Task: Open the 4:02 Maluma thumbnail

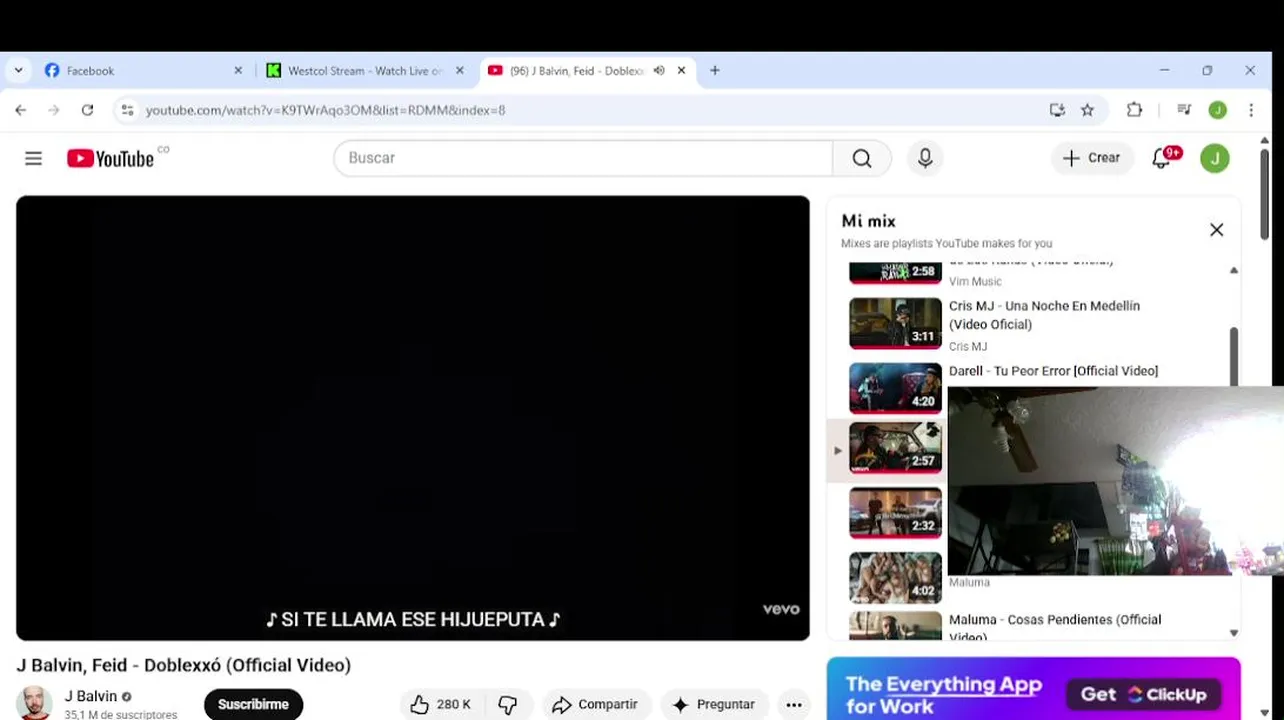Action: click(895, 578)
